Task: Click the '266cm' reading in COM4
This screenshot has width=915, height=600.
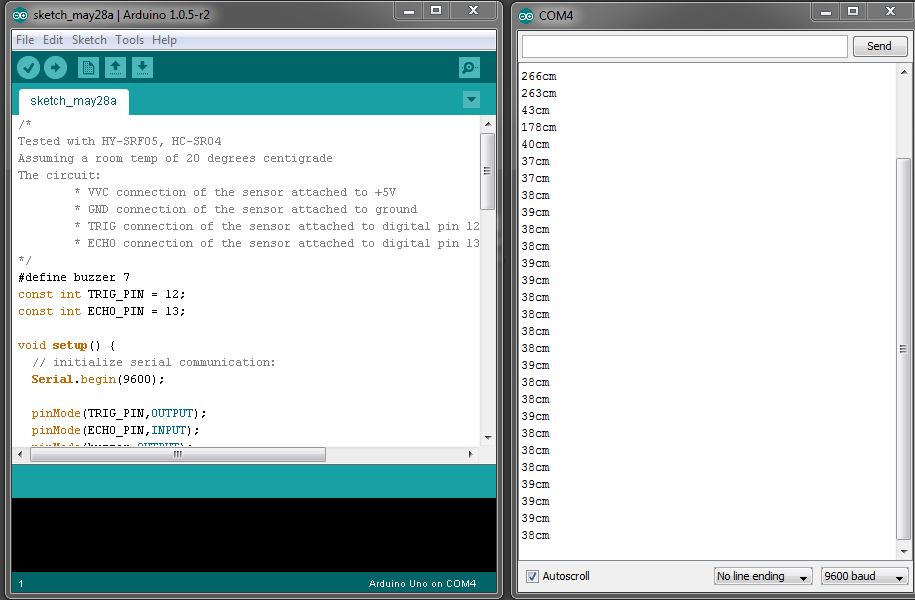Action: (539, 76)
